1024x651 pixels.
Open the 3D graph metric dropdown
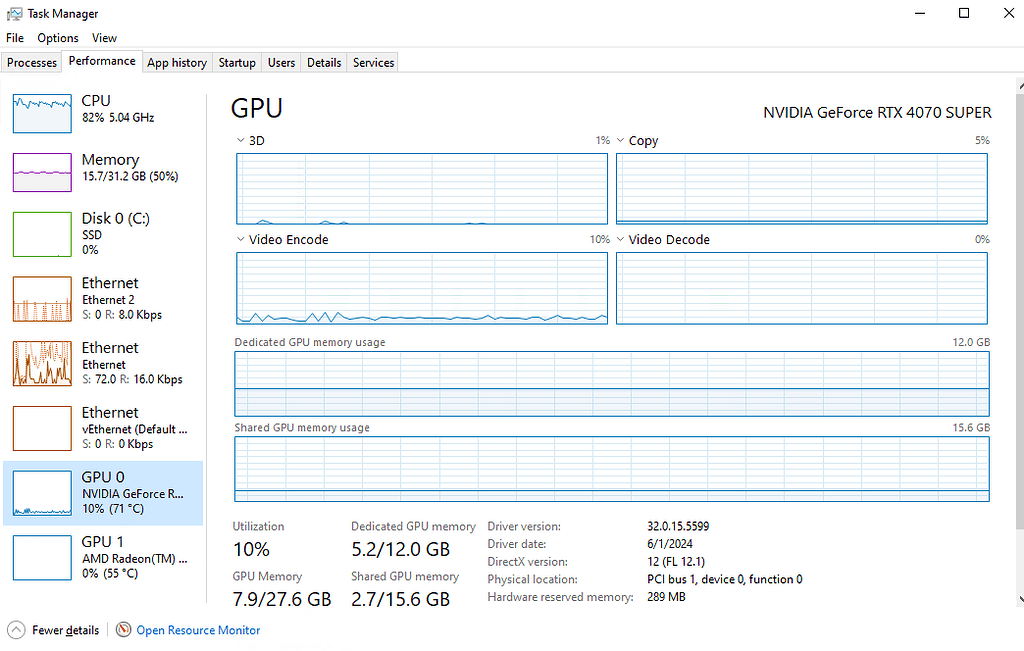[241, 140]
